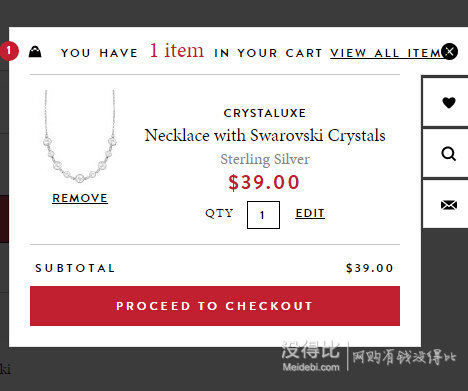This screenshot has width=468, height=391.
Task: Select the Necklace with Swarovski Crystals title
Action: tap(265, 136)
